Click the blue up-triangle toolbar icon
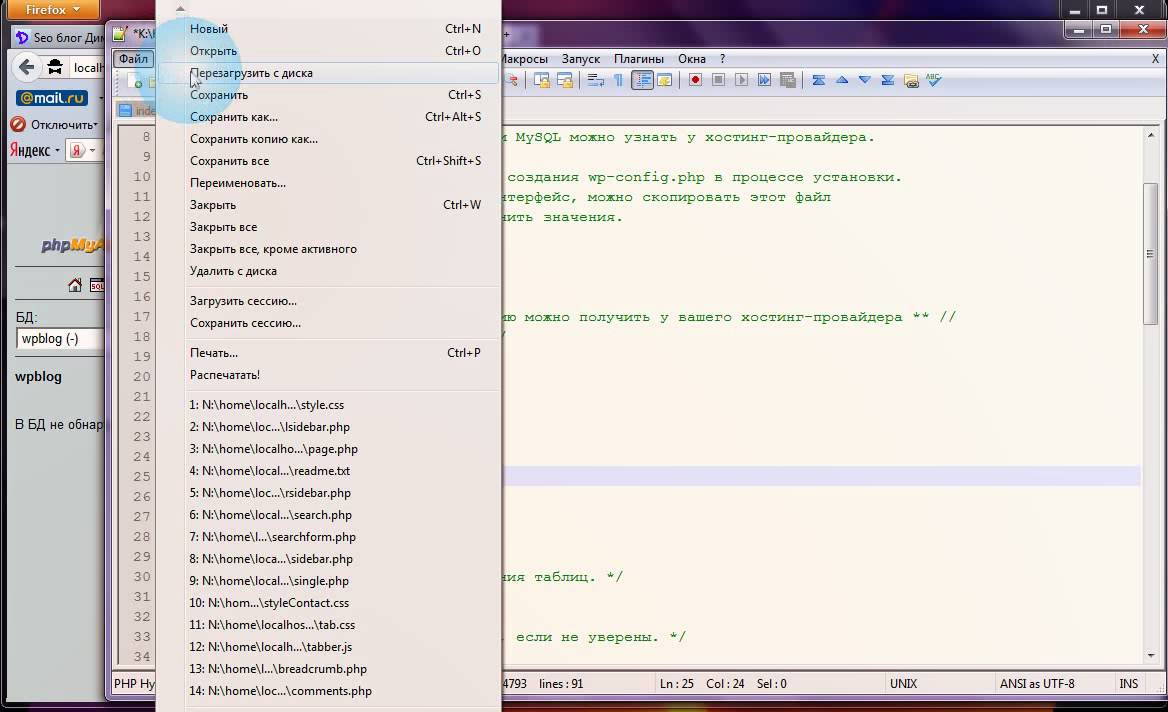Image resolution: width=1168 pixels, height=712 pixels. click(842, 80)
